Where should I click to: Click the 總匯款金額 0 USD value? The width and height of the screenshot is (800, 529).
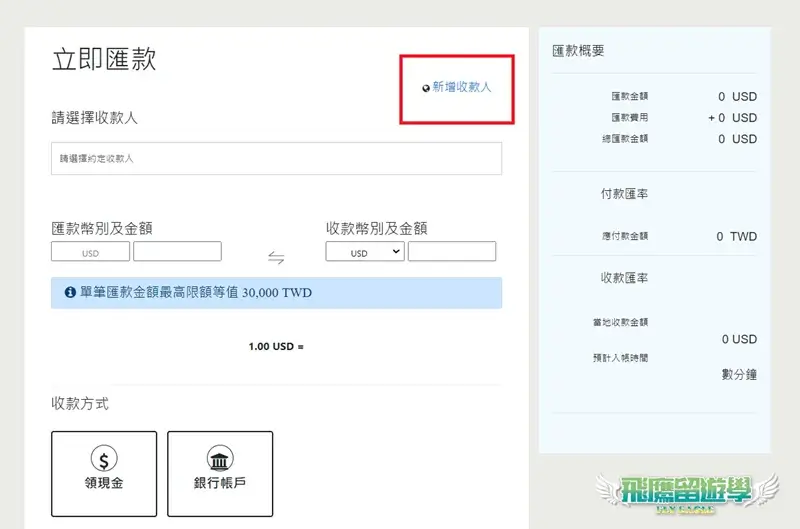coord(737,139)
